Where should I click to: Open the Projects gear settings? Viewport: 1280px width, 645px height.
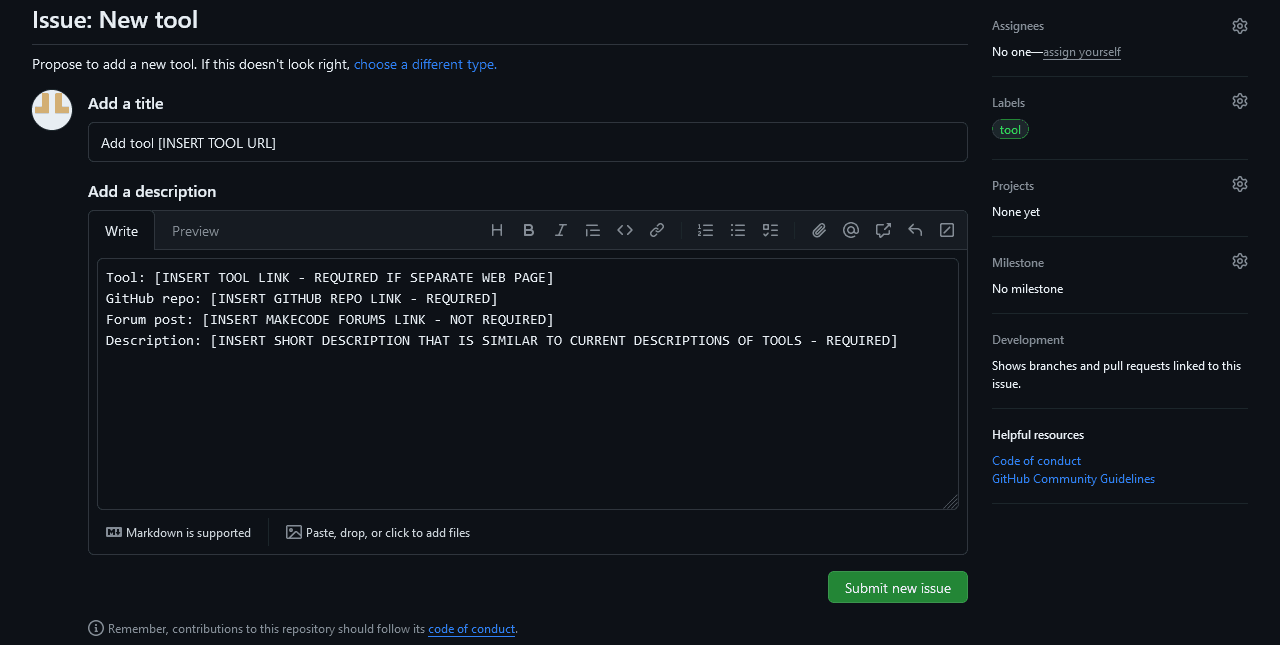pos(1240,184)
